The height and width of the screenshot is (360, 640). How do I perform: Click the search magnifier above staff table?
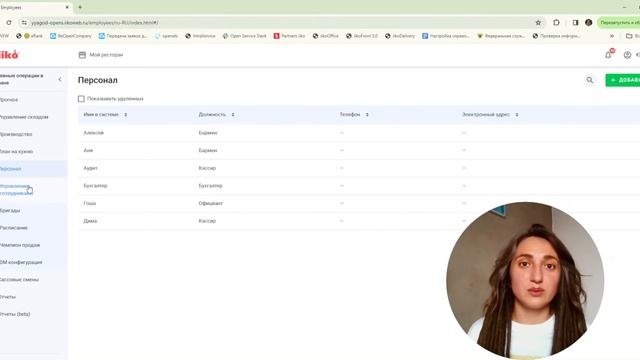[x=590, y=80]
